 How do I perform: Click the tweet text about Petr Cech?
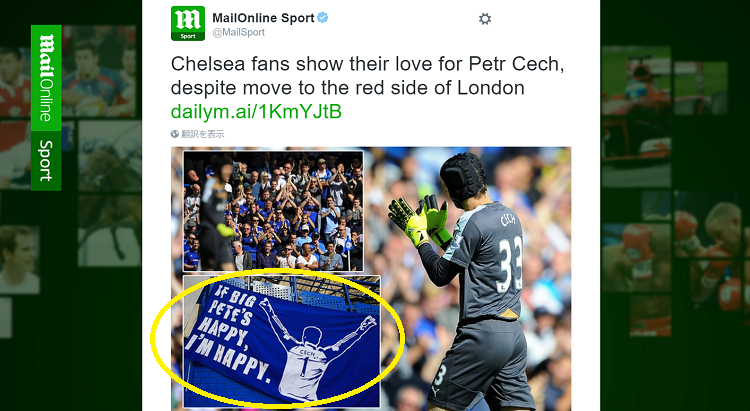pos(367,76)
